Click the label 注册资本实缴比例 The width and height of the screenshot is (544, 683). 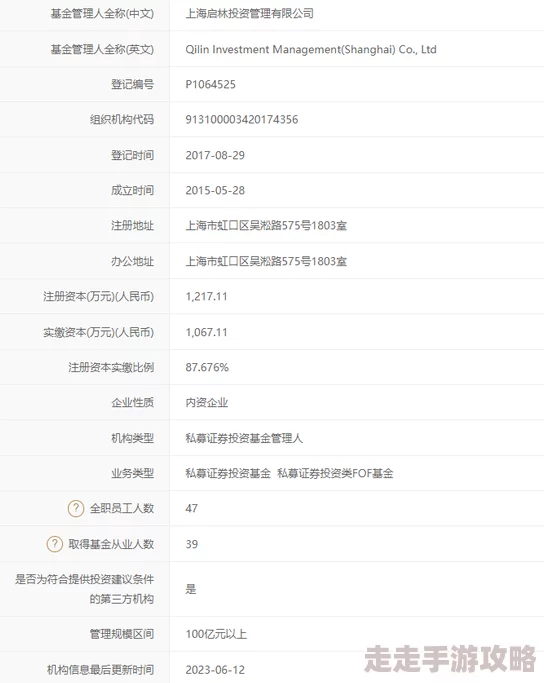[x=111, y=367]
